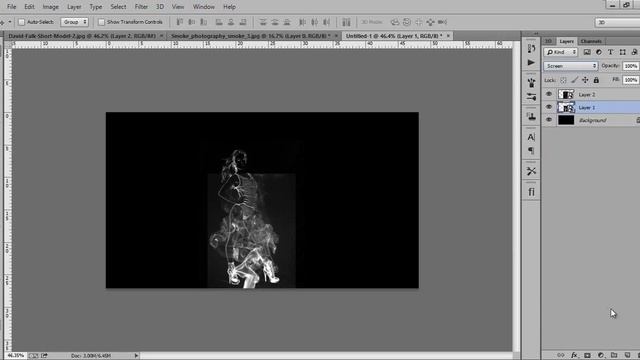Screen dimensions: 640x360
Task: Toggle lock transparent pixels
Action: 563,80
